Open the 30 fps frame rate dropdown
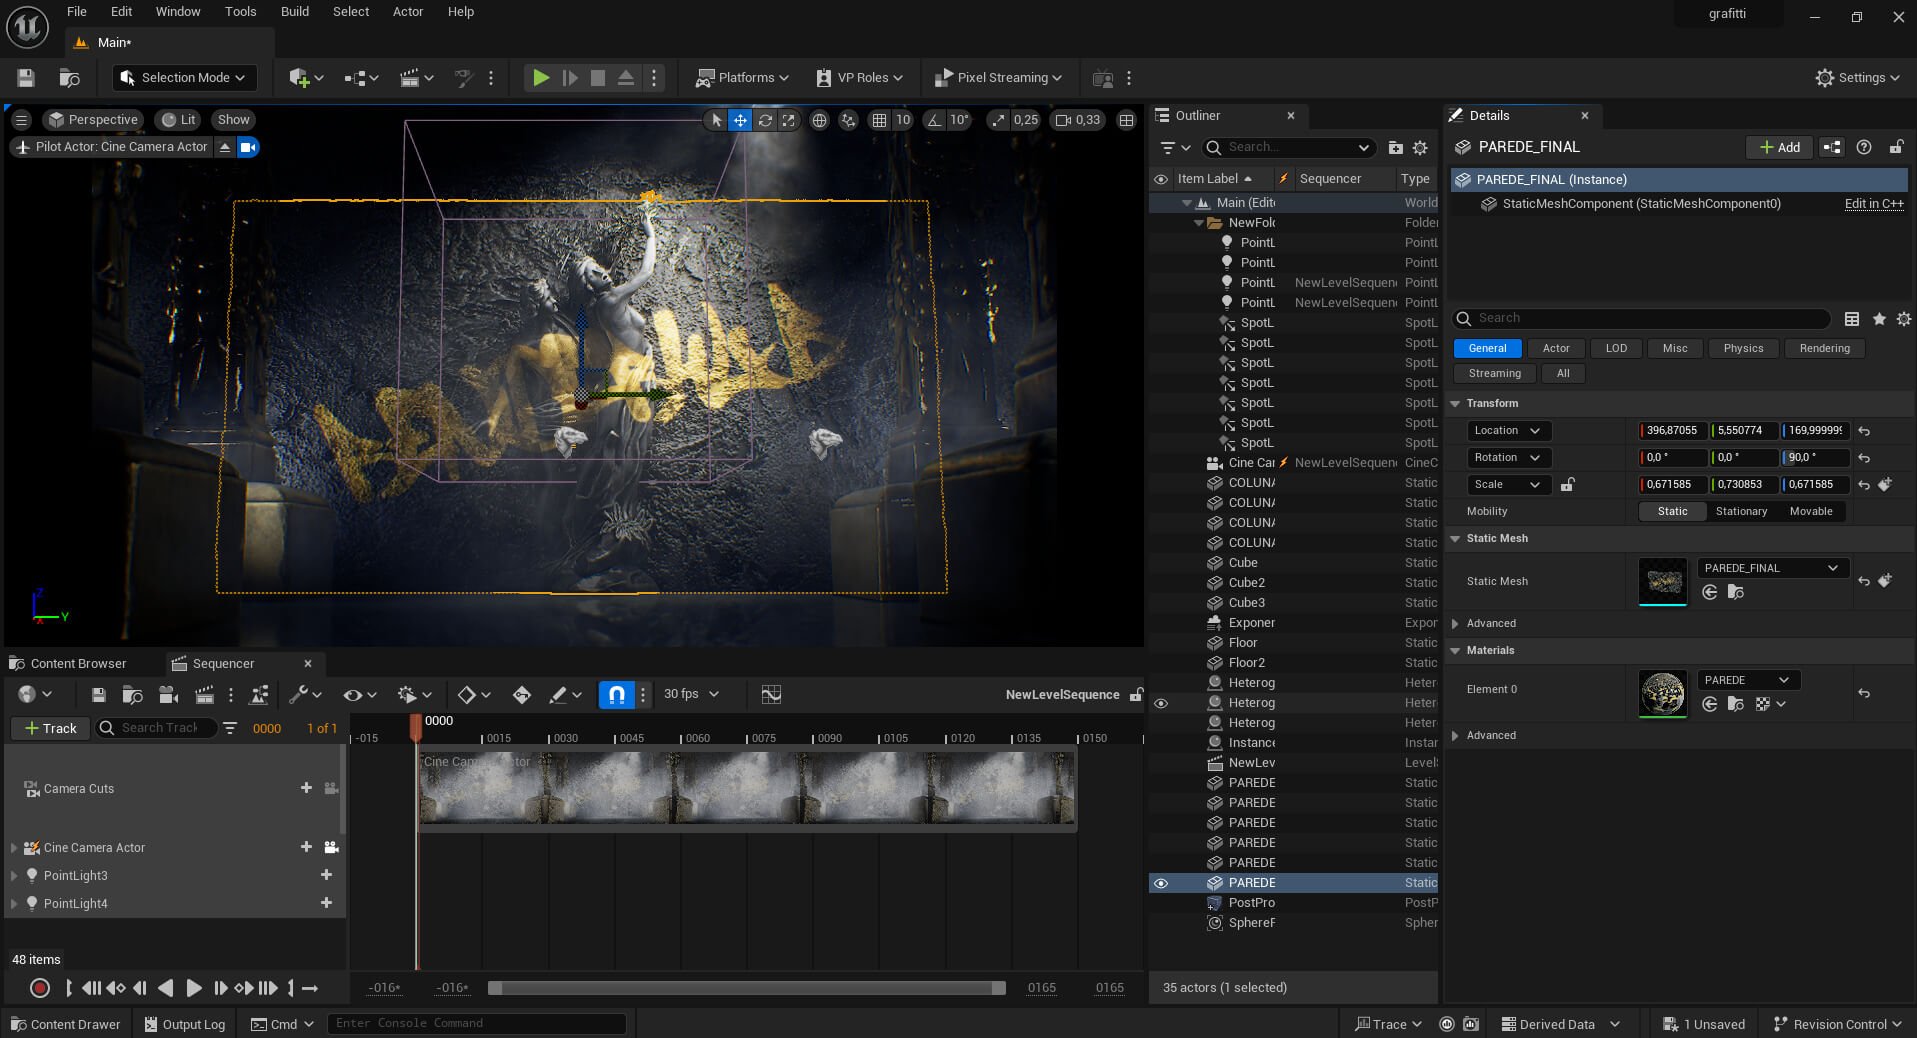 pos(691,694)
